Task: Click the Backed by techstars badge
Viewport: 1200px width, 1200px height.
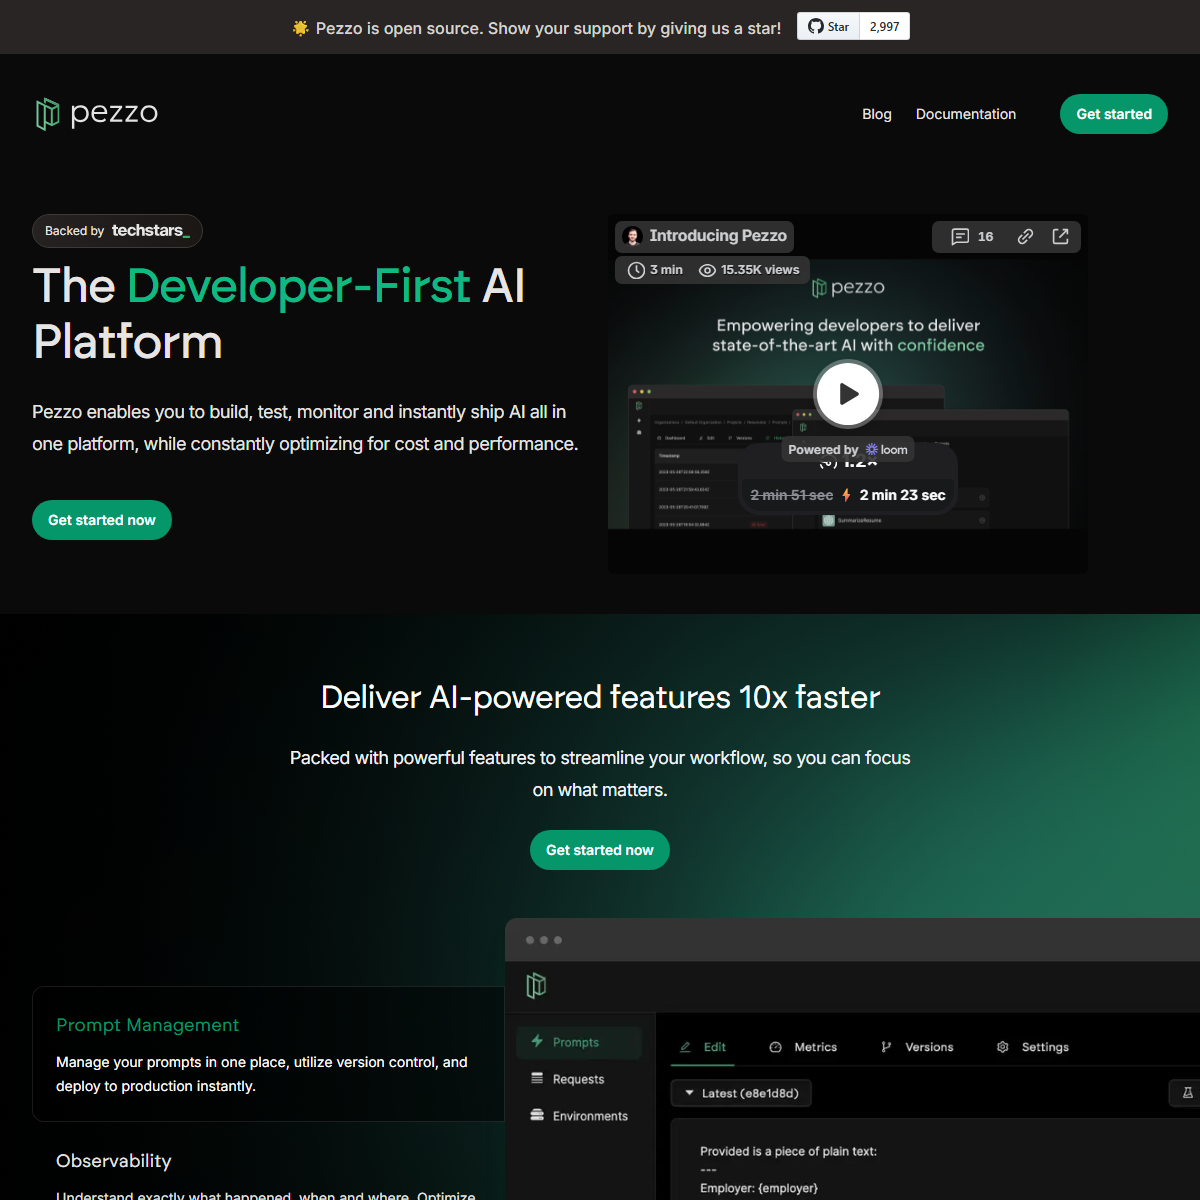Action: point(117,231)
